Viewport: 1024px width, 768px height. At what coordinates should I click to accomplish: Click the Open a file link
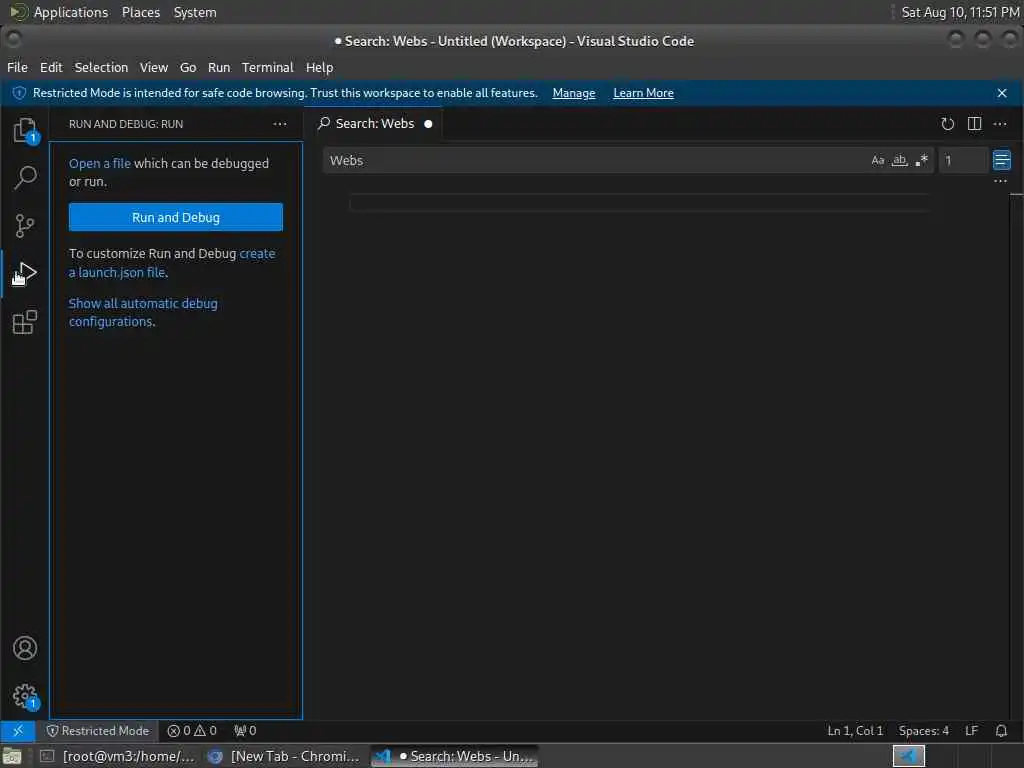coord(100,163)
